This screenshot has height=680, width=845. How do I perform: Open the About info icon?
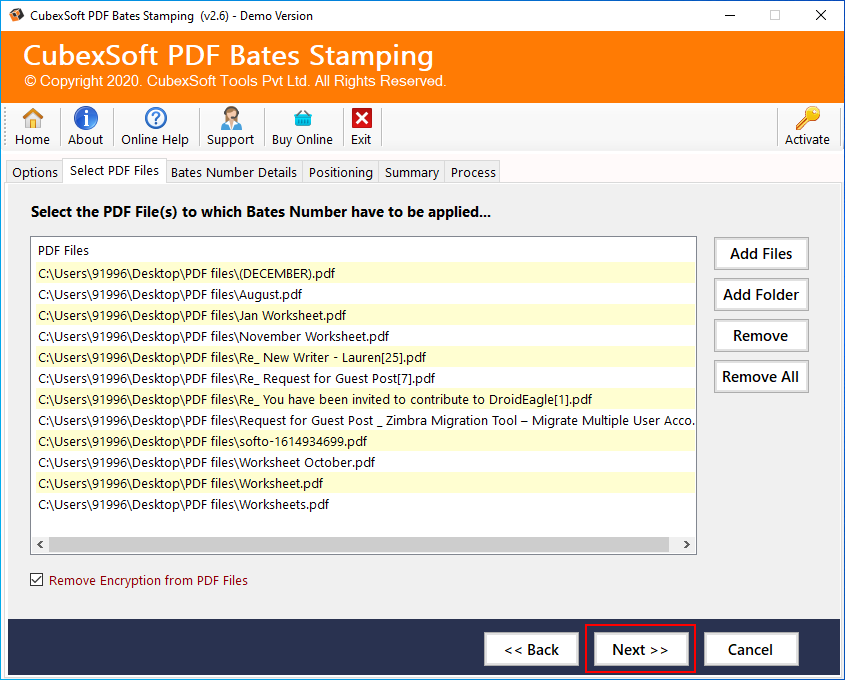[x=85, y=119]
